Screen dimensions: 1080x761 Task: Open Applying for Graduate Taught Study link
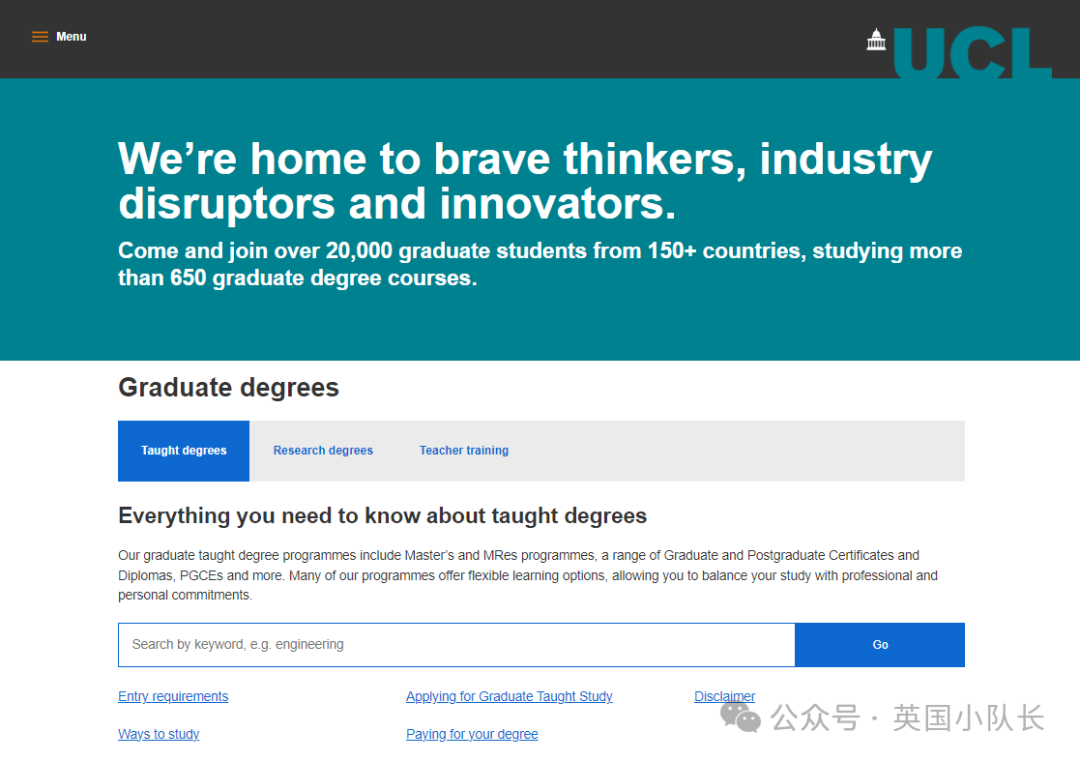pyautogui.click(x=509, y=696)
